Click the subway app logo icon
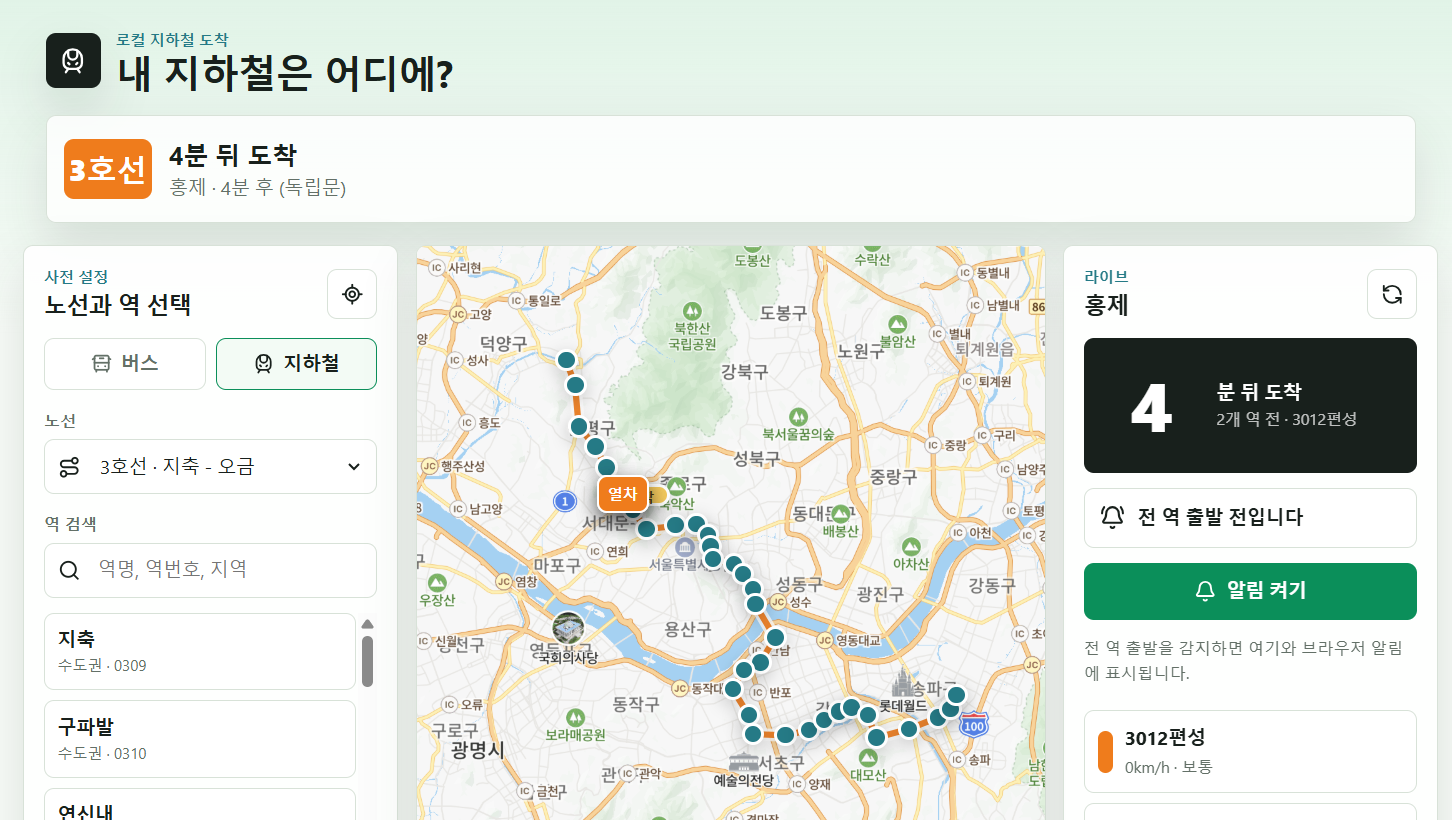 (x=73, y=60)
